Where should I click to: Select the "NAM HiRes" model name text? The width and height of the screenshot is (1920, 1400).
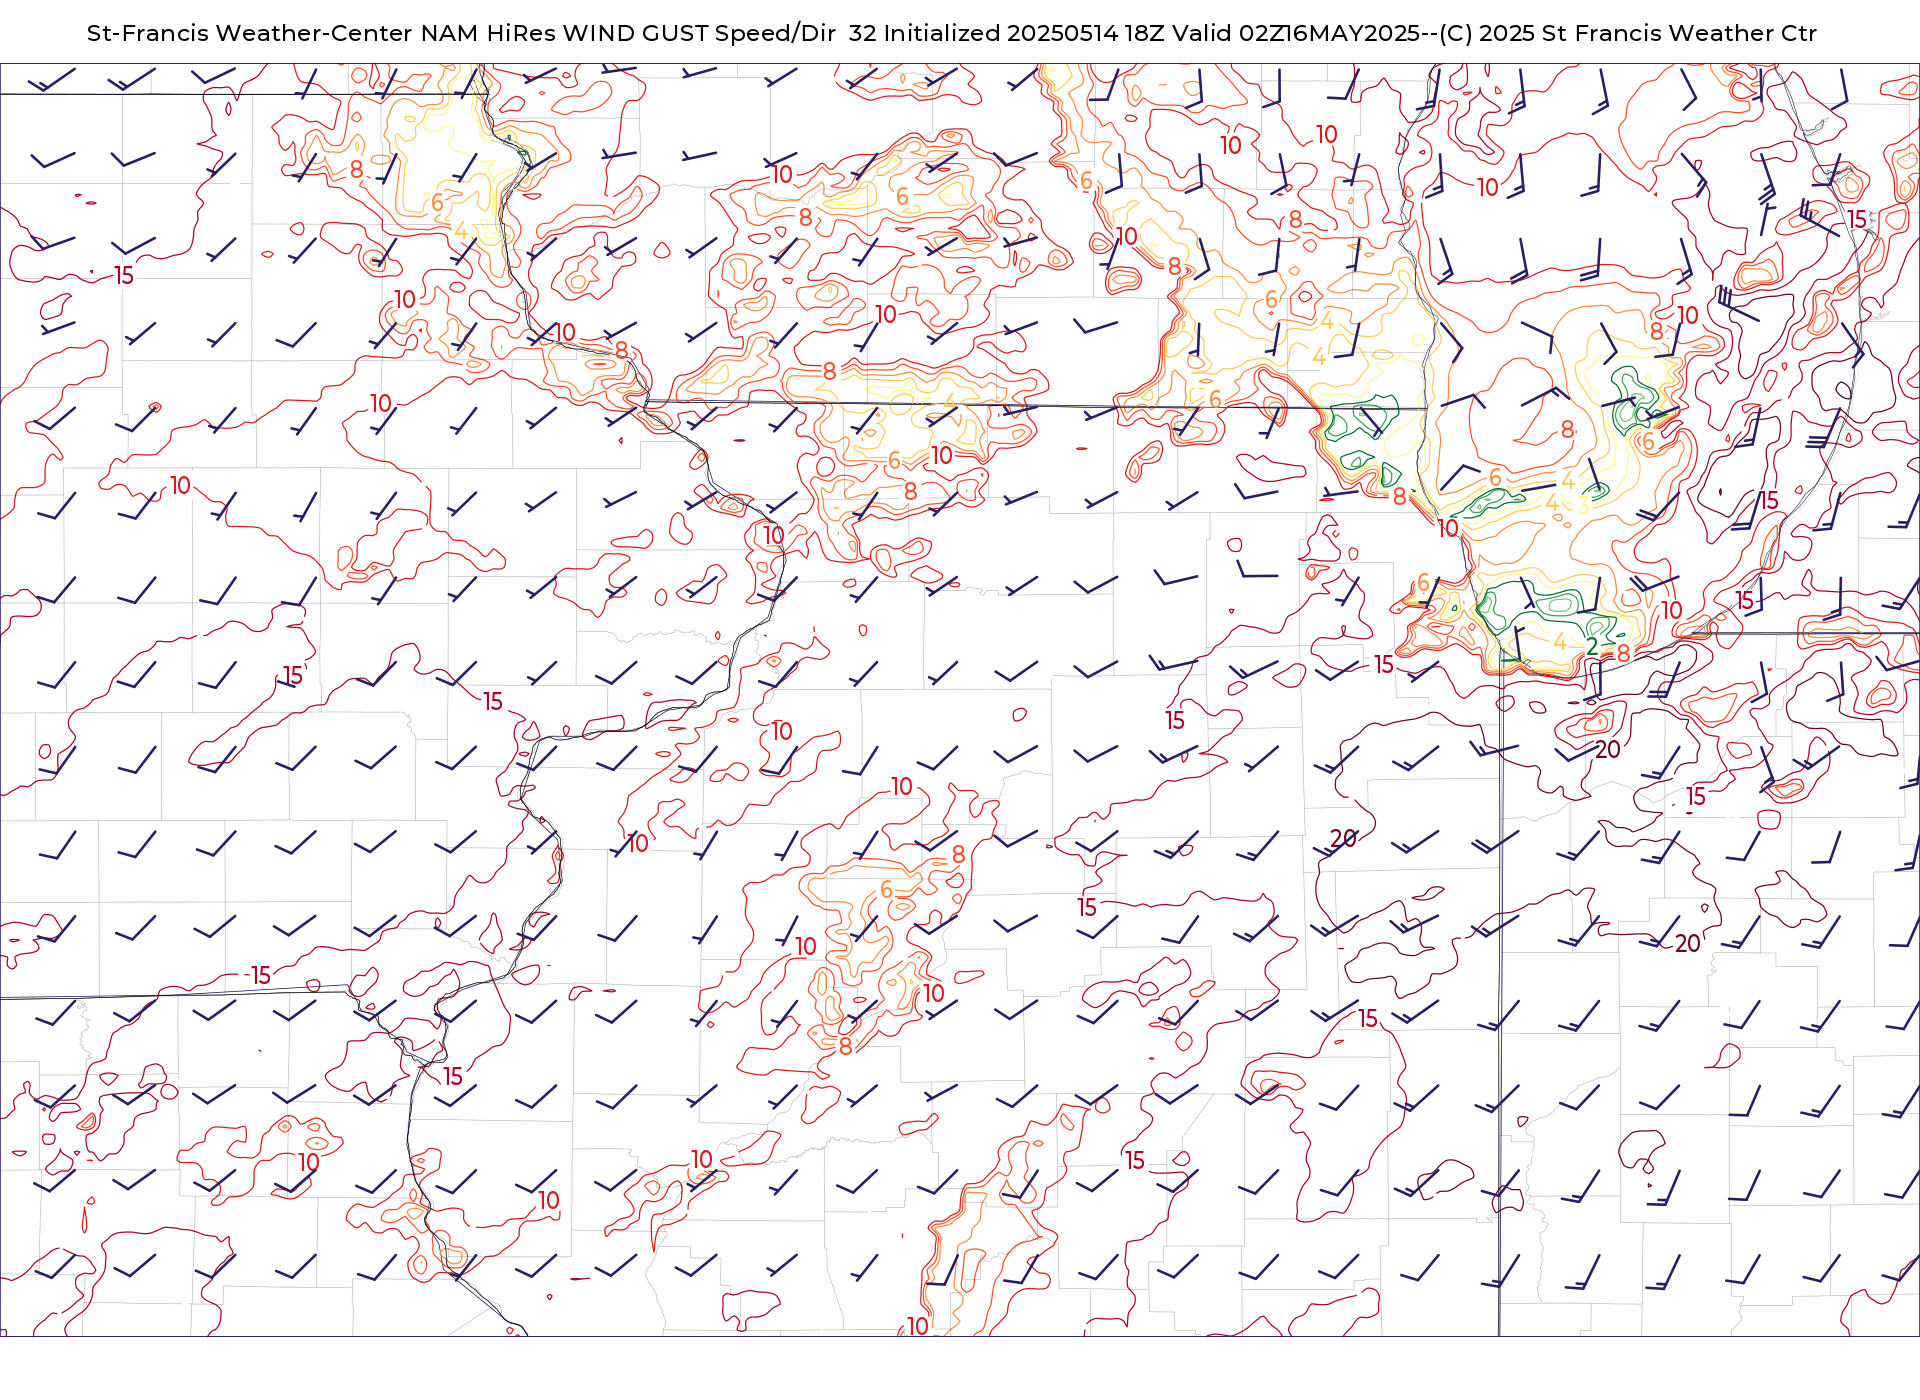[488, 33]
